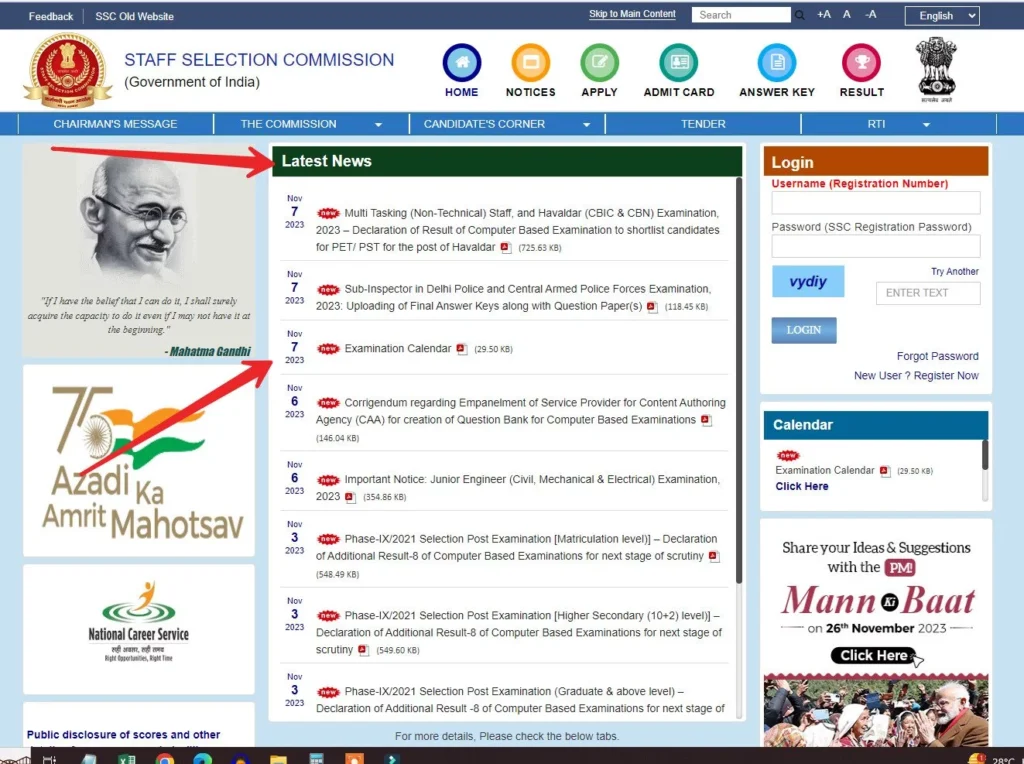This screenshot has width=1024, height=764.
Task: Open Sub-Inspector Delhi Police answer keys news
Action: click(513, 297)
